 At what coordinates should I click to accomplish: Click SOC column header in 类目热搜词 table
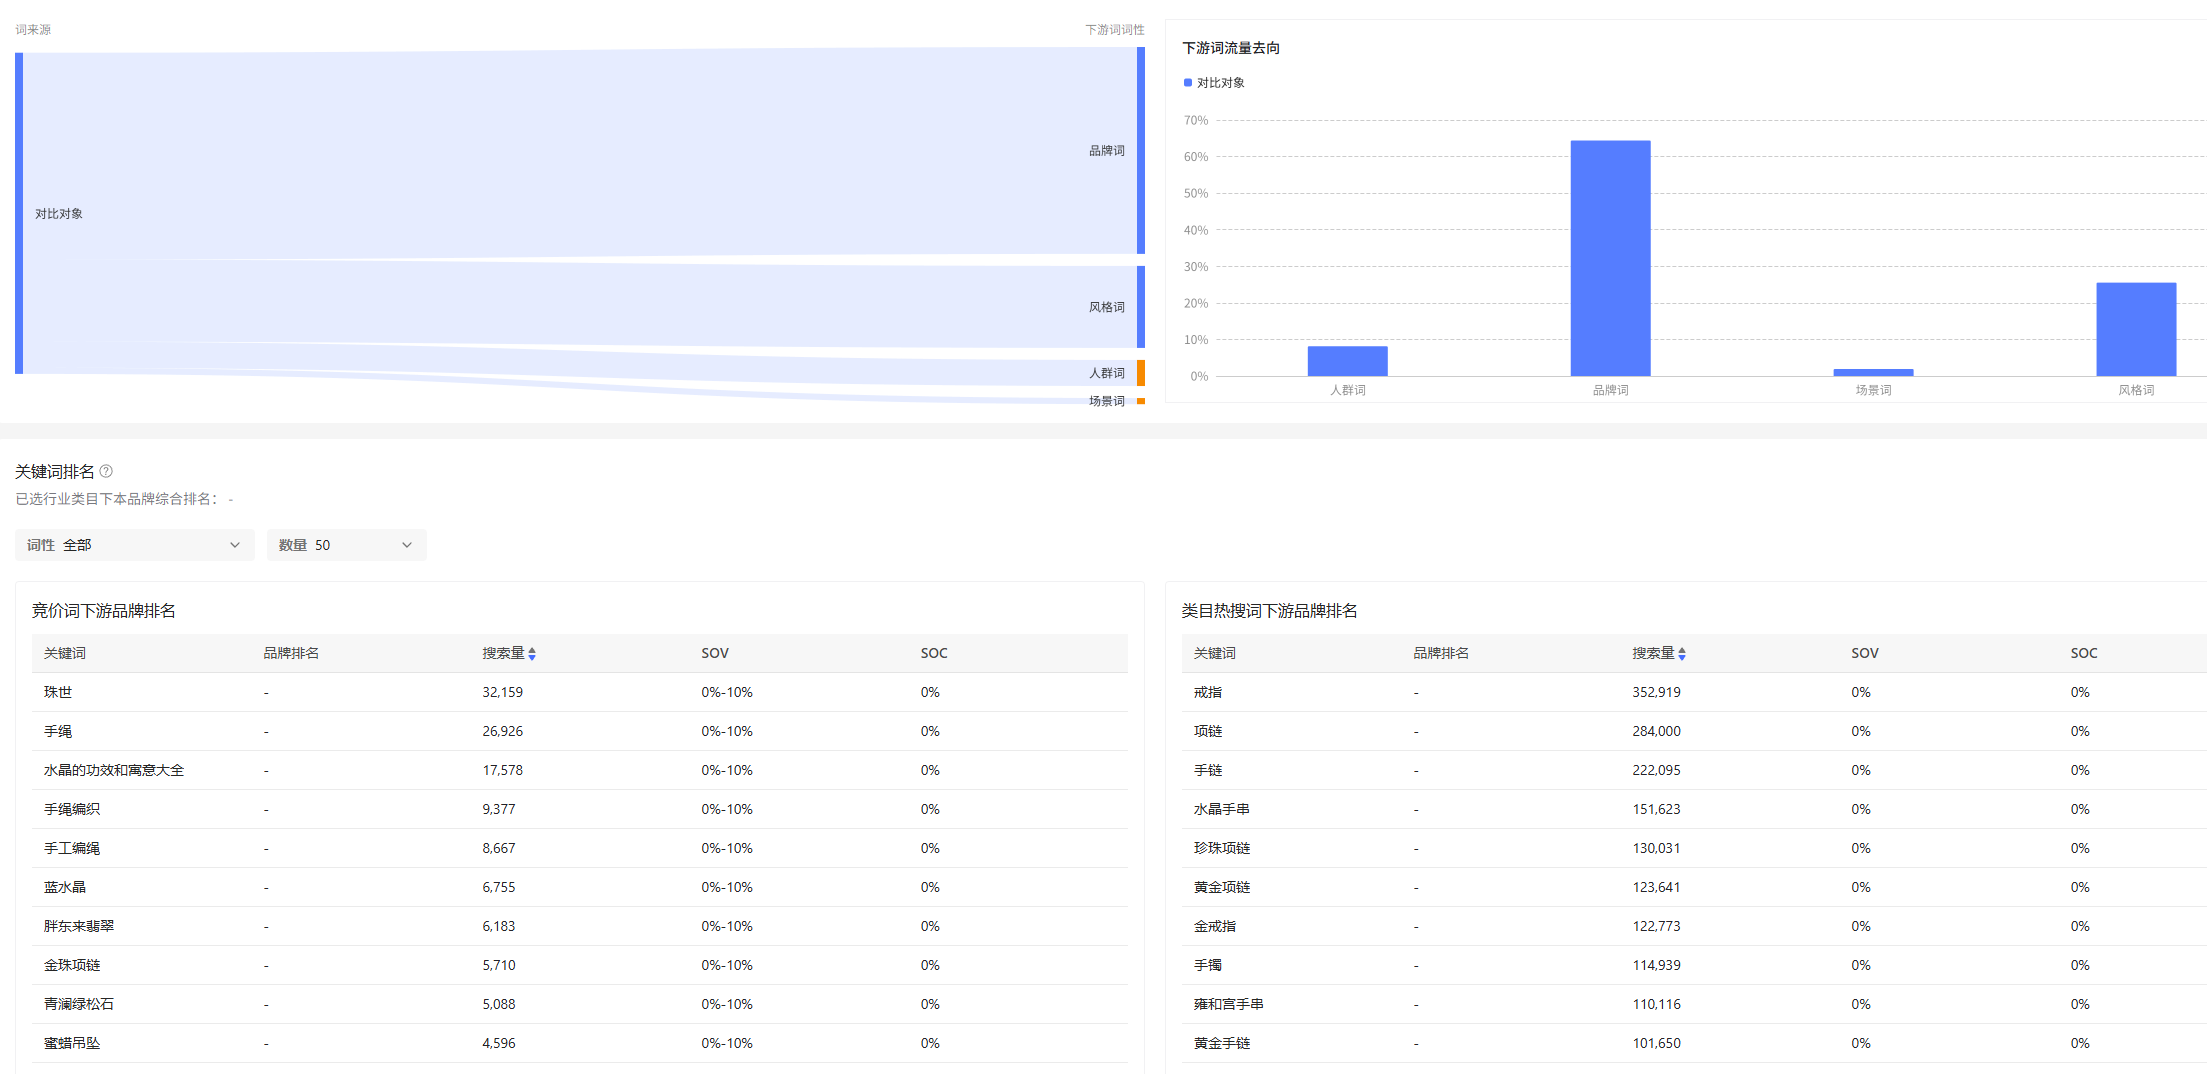coord(2083,653)
